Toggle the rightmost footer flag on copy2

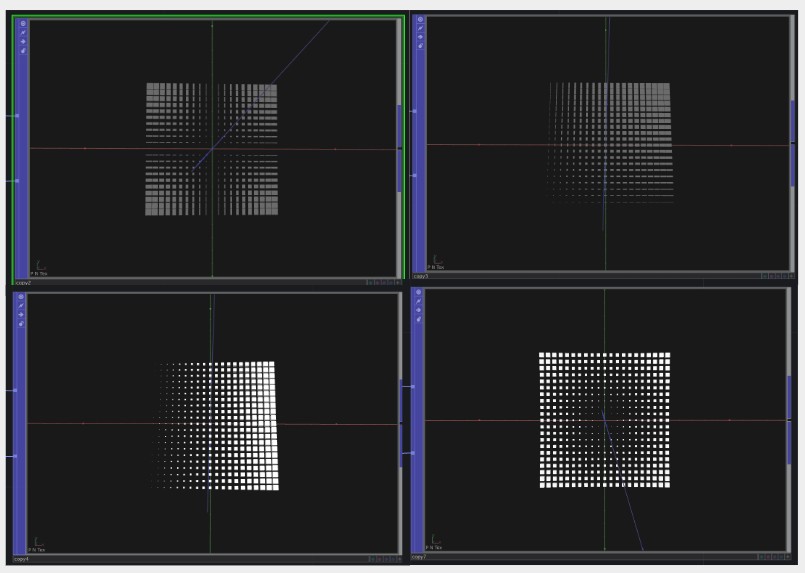[397, 283]
